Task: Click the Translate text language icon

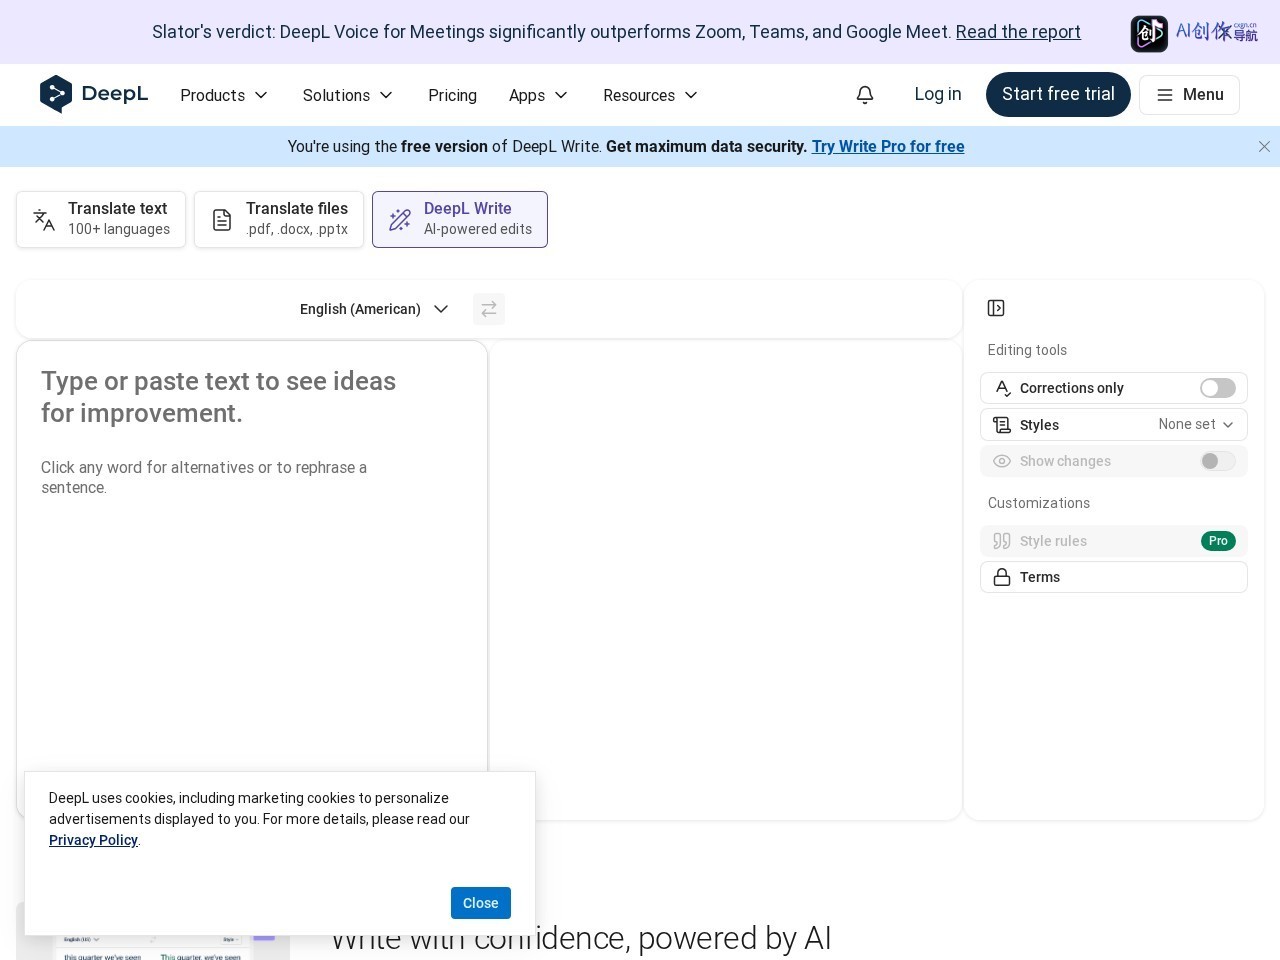Action: pos(44,220)
